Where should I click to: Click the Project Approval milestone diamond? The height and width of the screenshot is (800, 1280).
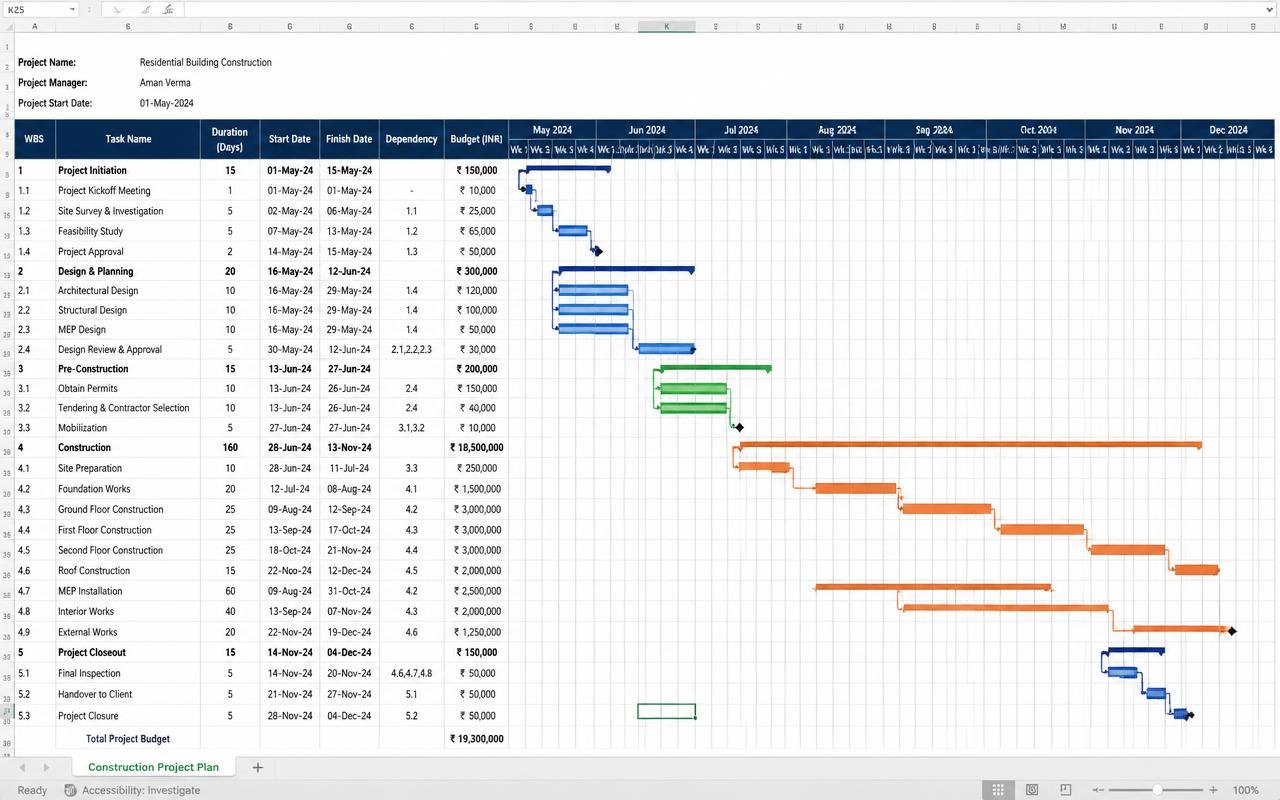(x=598, y=252)
